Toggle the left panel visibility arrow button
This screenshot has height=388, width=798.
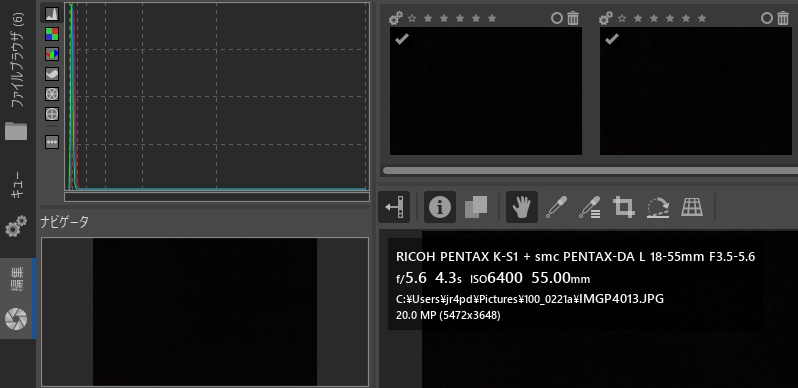click(394, 207)
